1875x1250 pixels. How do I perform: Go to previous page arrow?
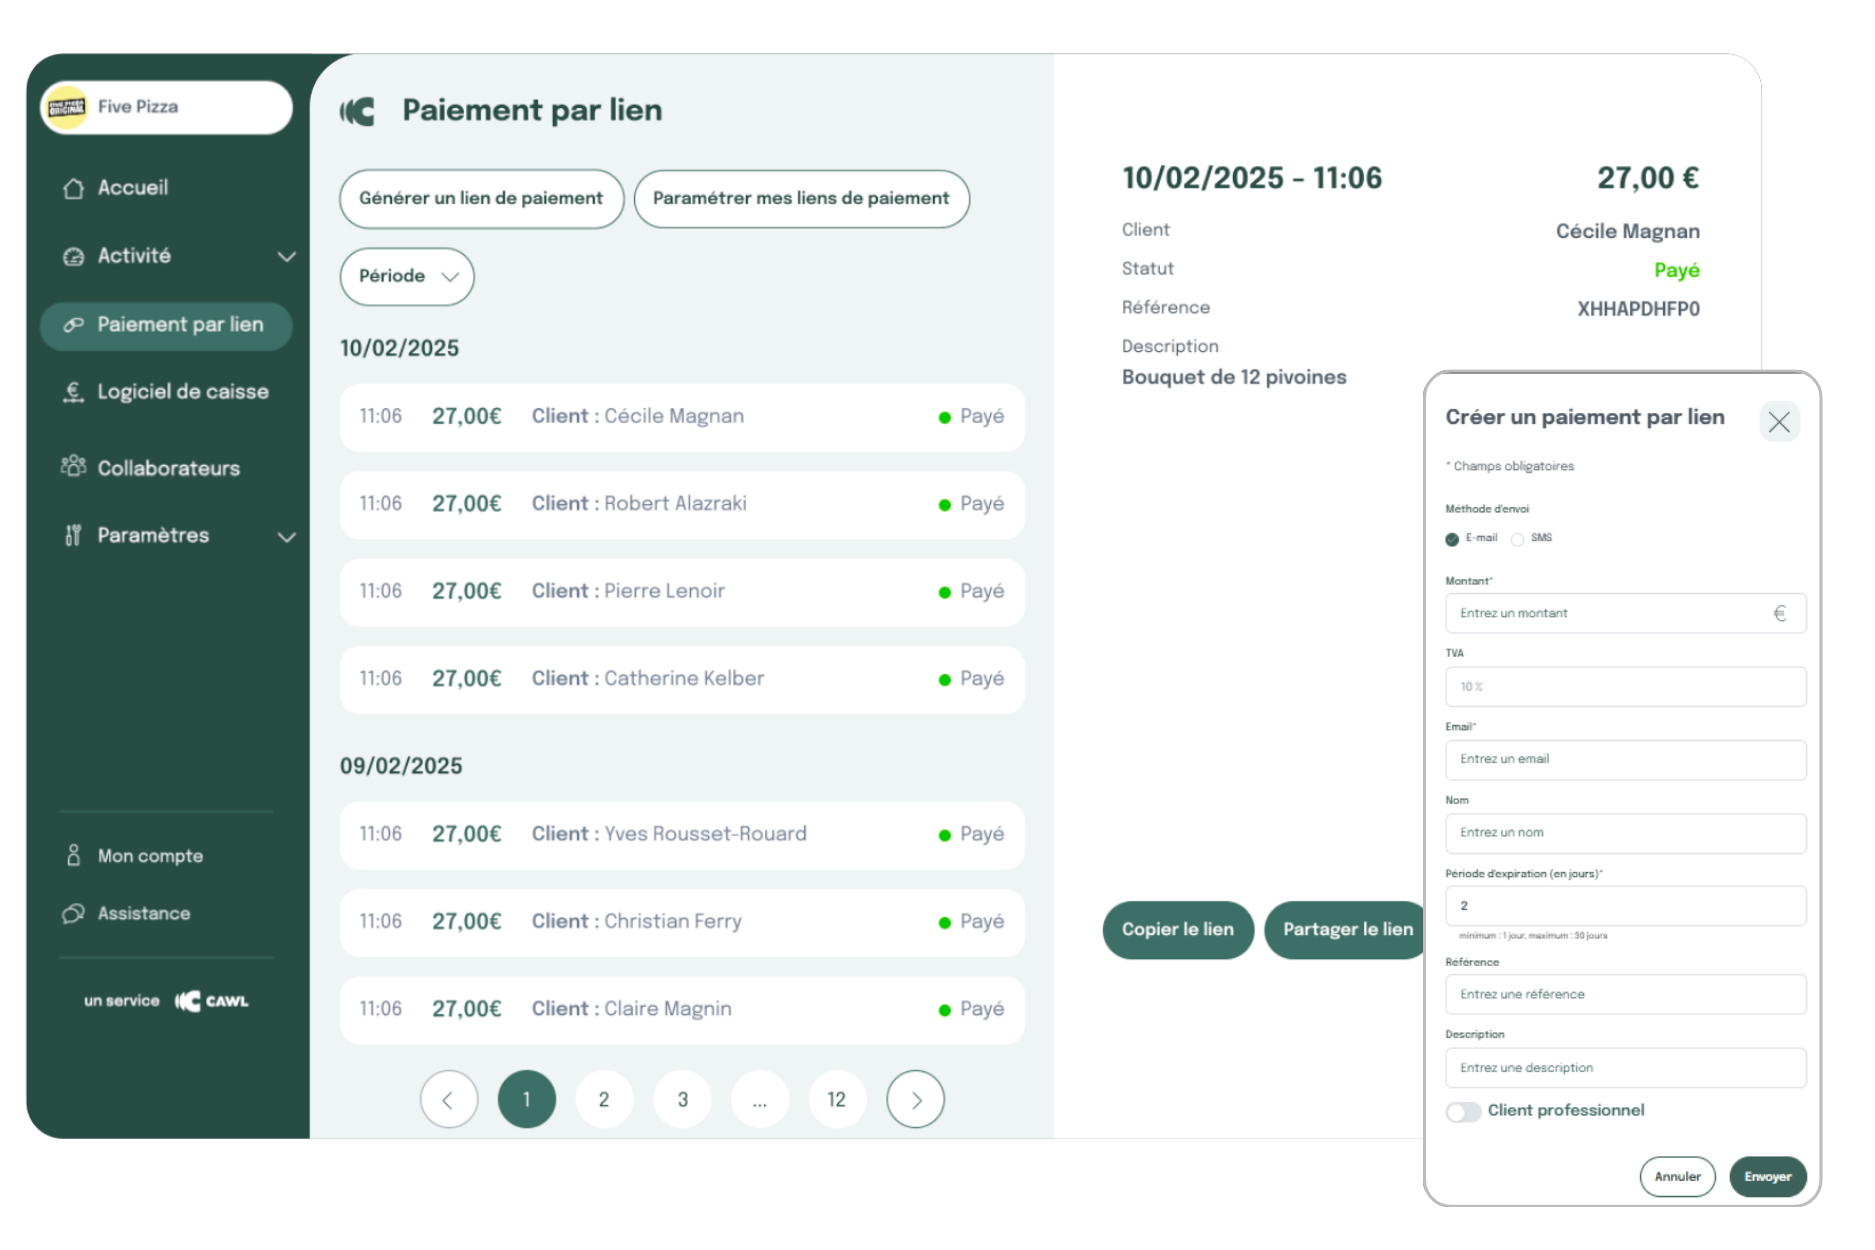pyautogui.click(x=449, y=1100)
